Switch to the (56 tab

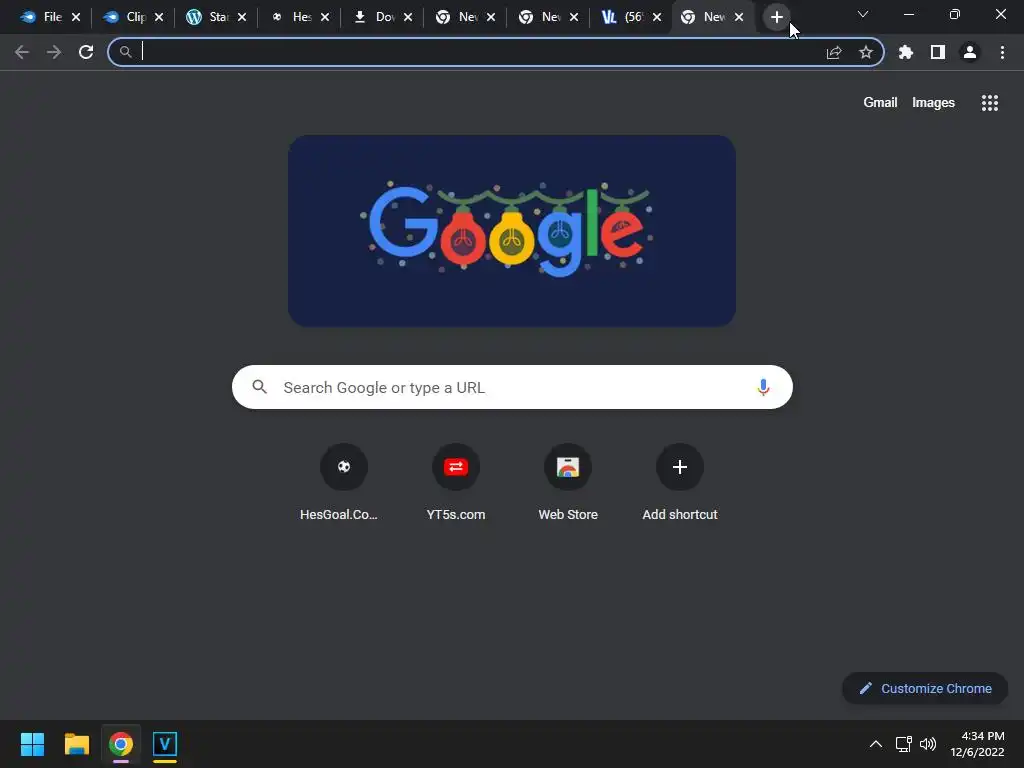tap(622, 18)
